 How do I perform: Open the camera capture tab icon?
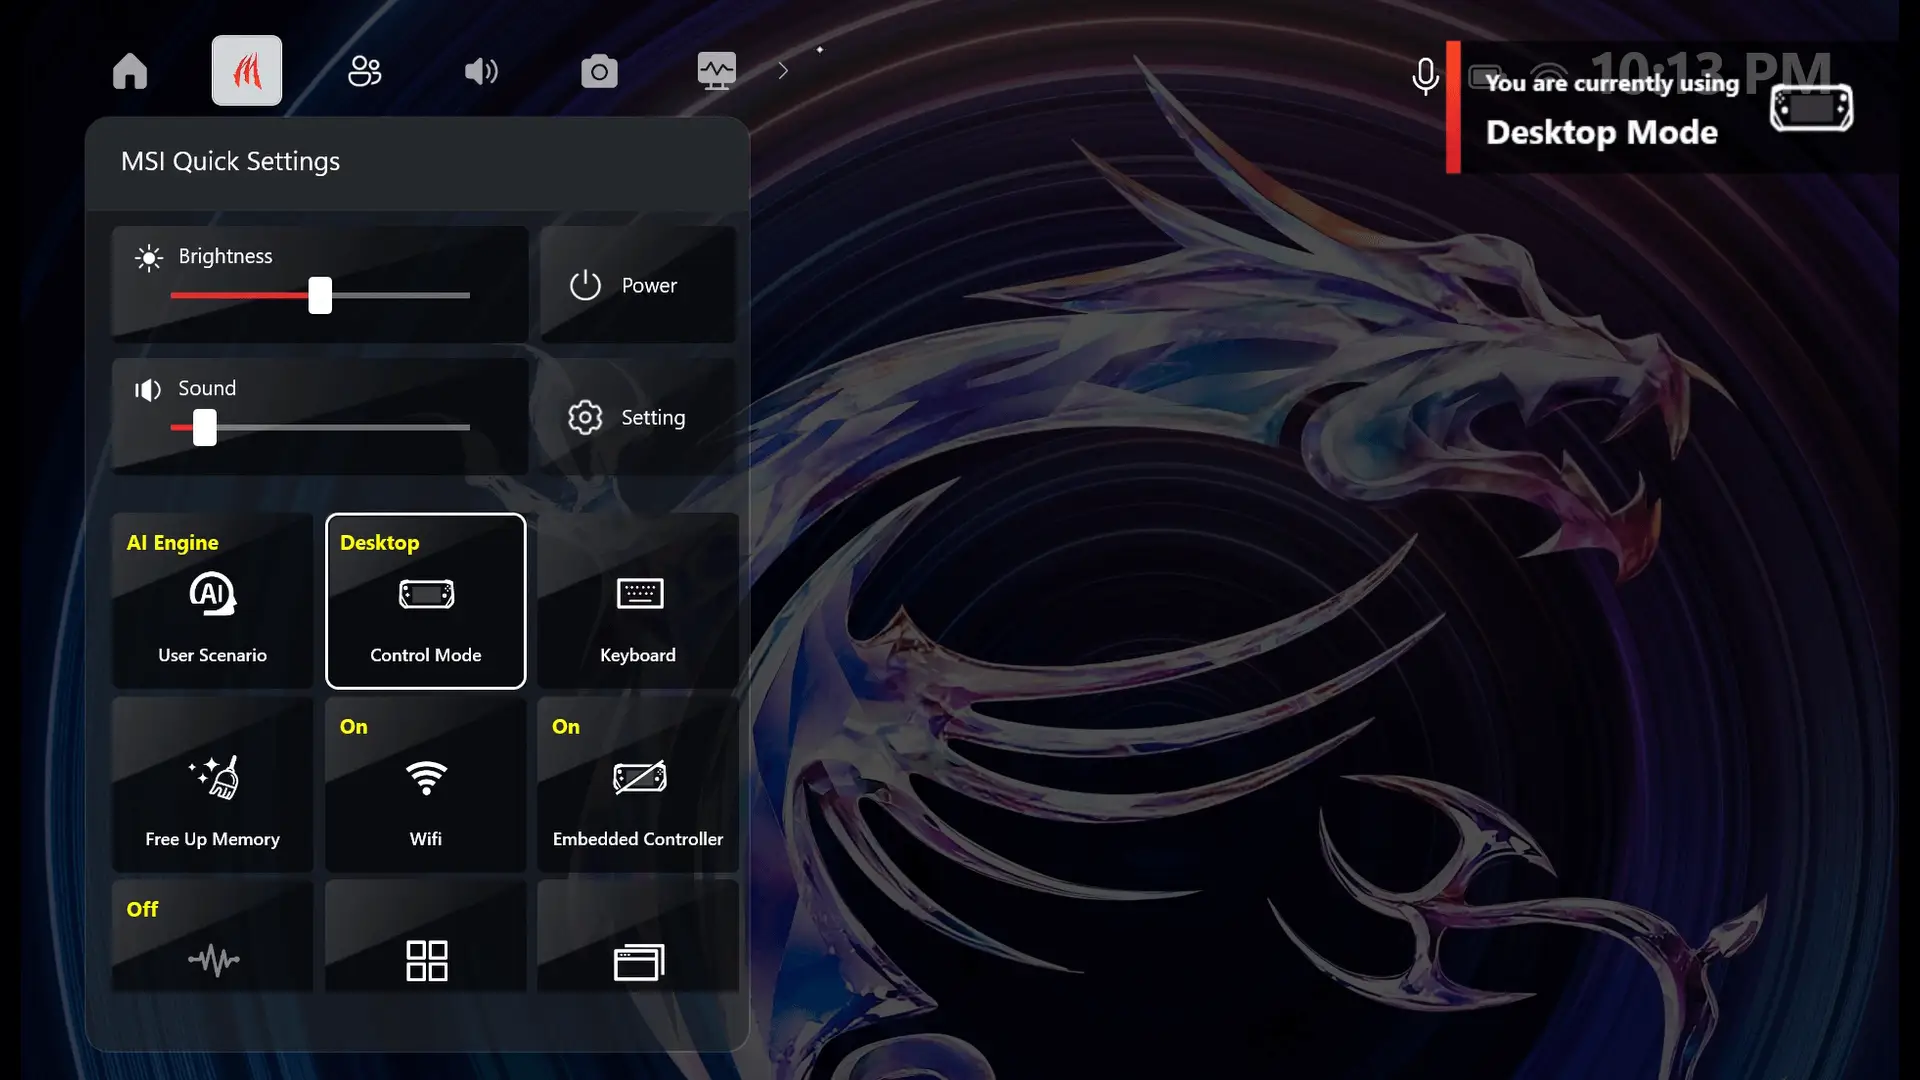tap(599, 71)
